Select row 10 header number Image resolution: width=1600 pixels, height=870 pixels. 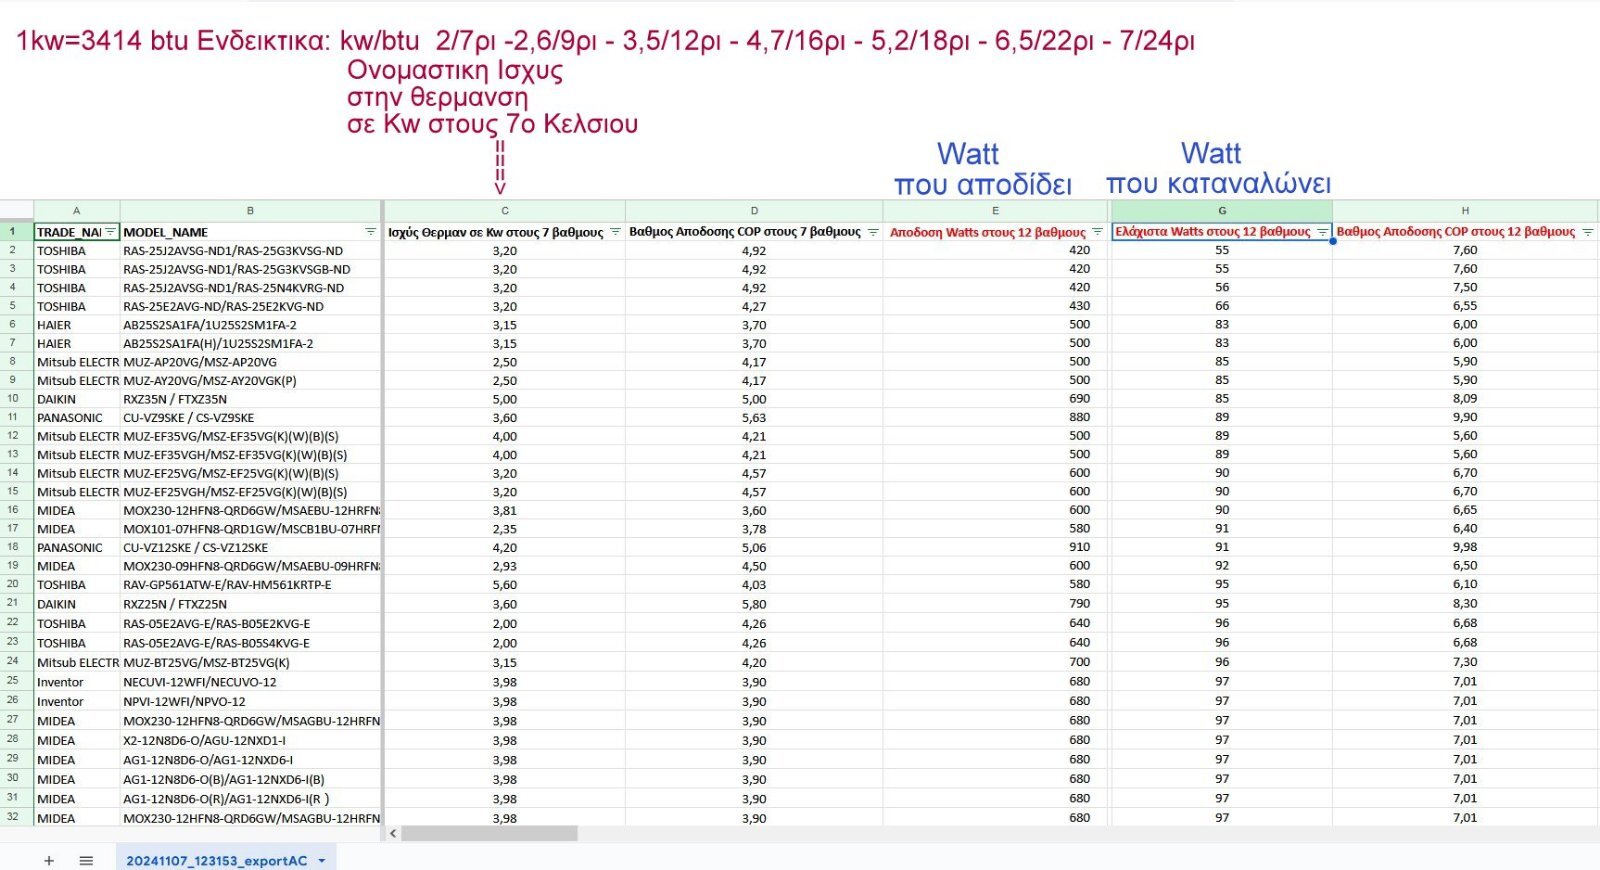coord(13,399)
